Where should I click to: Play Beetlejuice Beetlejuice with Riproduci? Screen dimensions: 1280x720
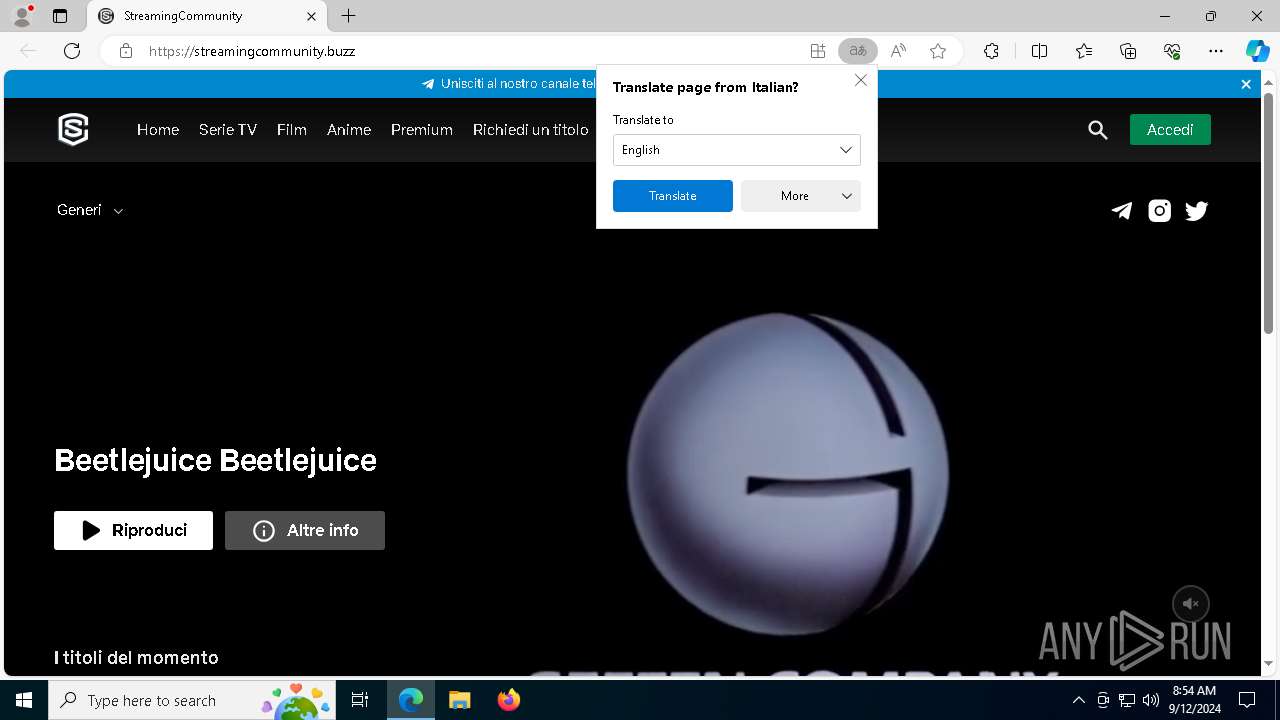(x=133, y=530)
